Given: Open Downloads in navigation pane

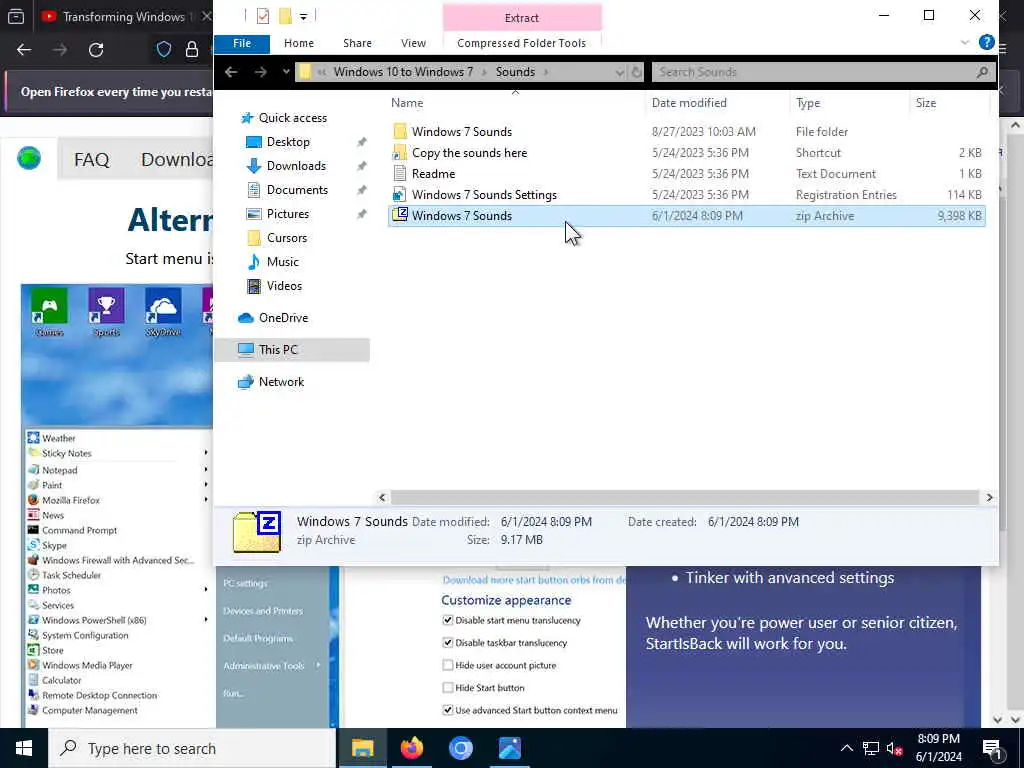Looking at the screenshot, I should click(296, 166).
